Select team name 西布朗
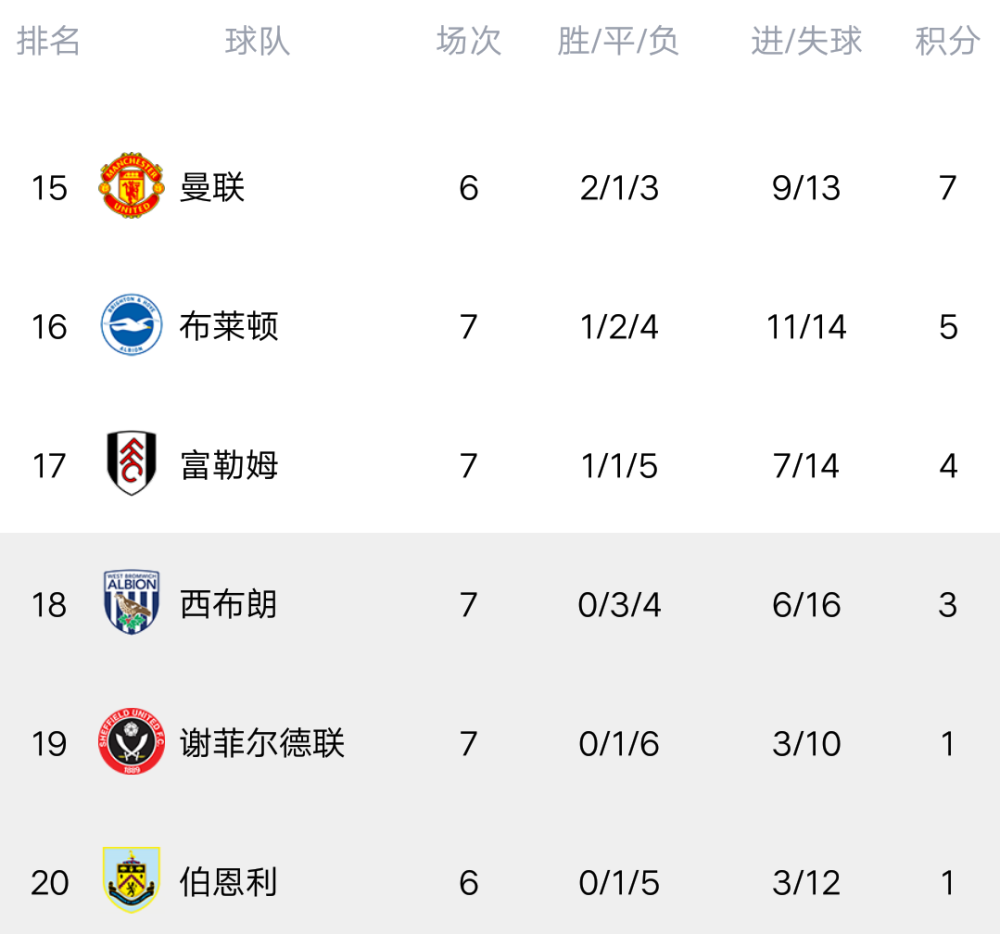 229,604
